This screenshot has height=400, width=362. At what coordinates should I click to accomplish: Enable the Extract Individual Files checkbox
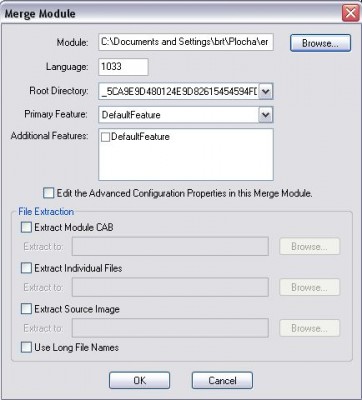tap(26, 268)
